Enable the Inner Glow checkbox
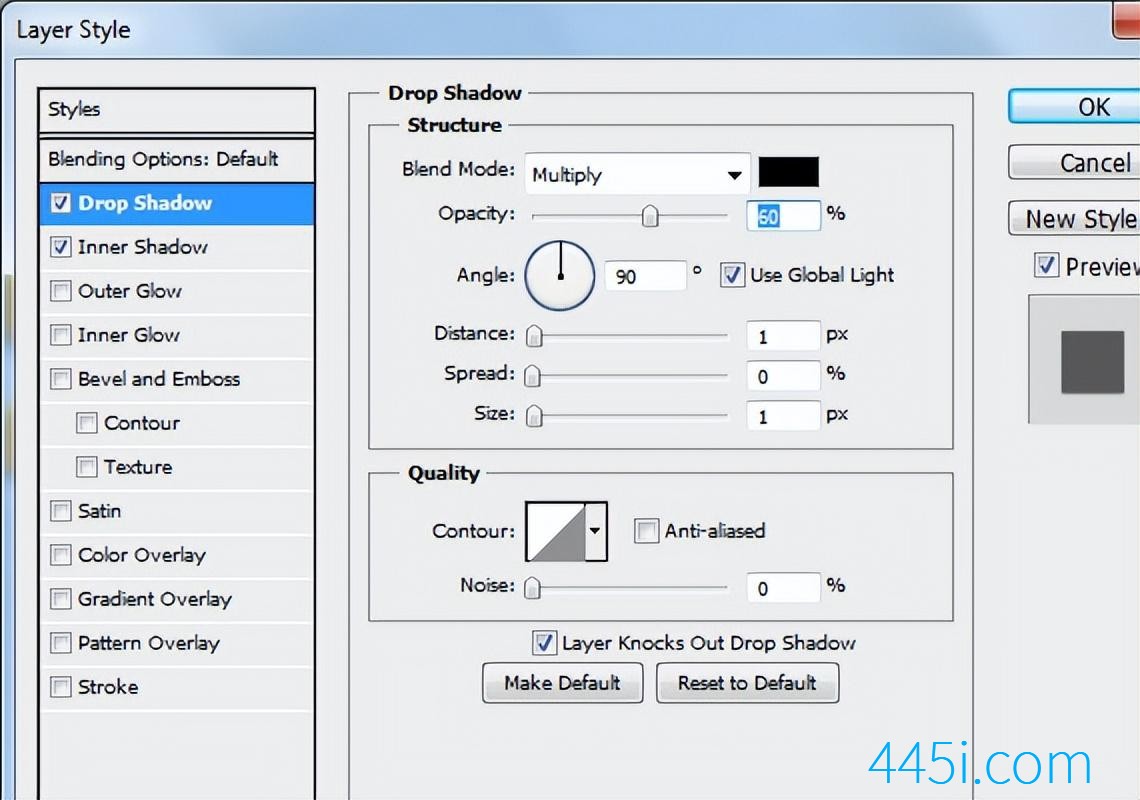This screenshot has width=1140, height=800. coord(61,335)
